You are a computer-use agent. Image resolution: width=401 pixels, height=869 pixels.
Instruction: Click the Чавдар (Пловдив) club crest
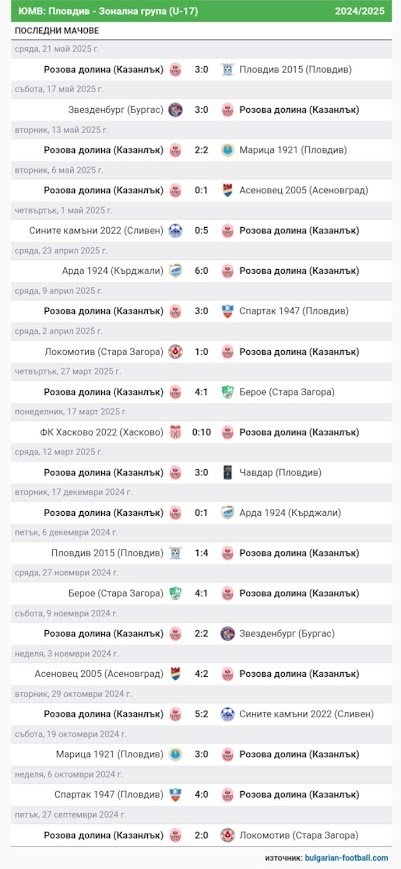coord(227,472)
